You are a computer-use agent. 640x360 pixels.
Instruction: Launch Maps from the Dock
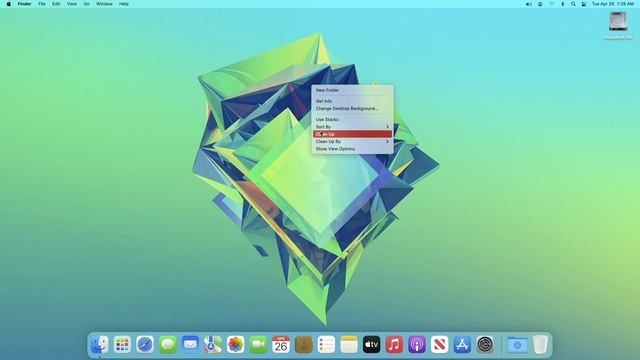213,344
